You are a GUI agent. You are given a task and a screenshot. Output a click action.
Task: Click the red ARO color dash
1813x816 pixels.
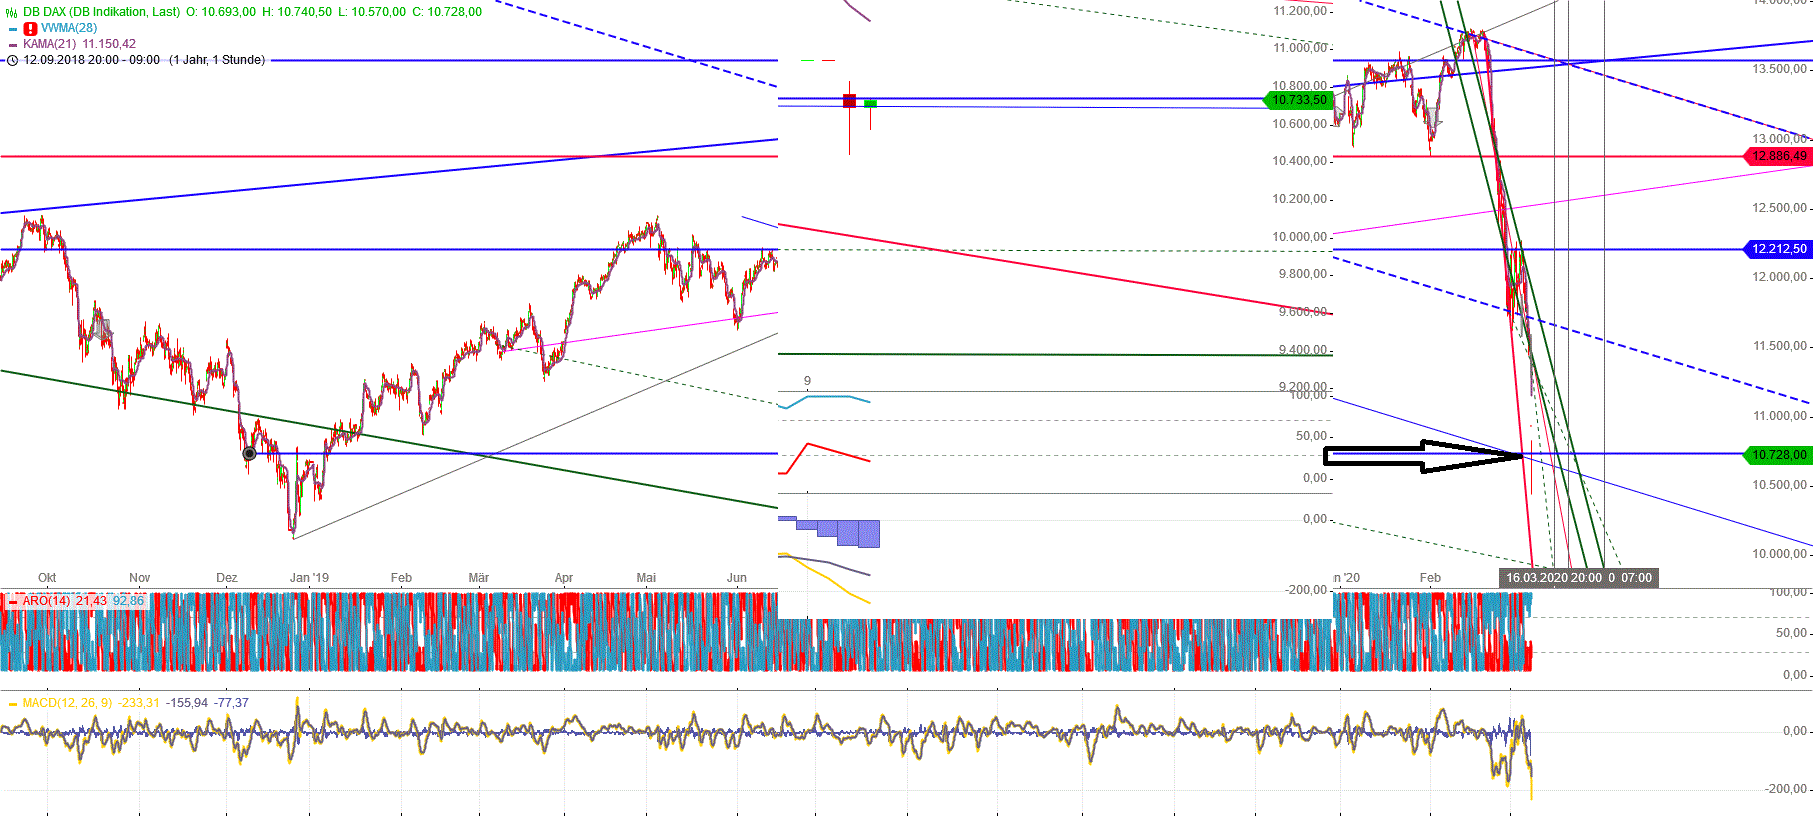click(13, 601)
